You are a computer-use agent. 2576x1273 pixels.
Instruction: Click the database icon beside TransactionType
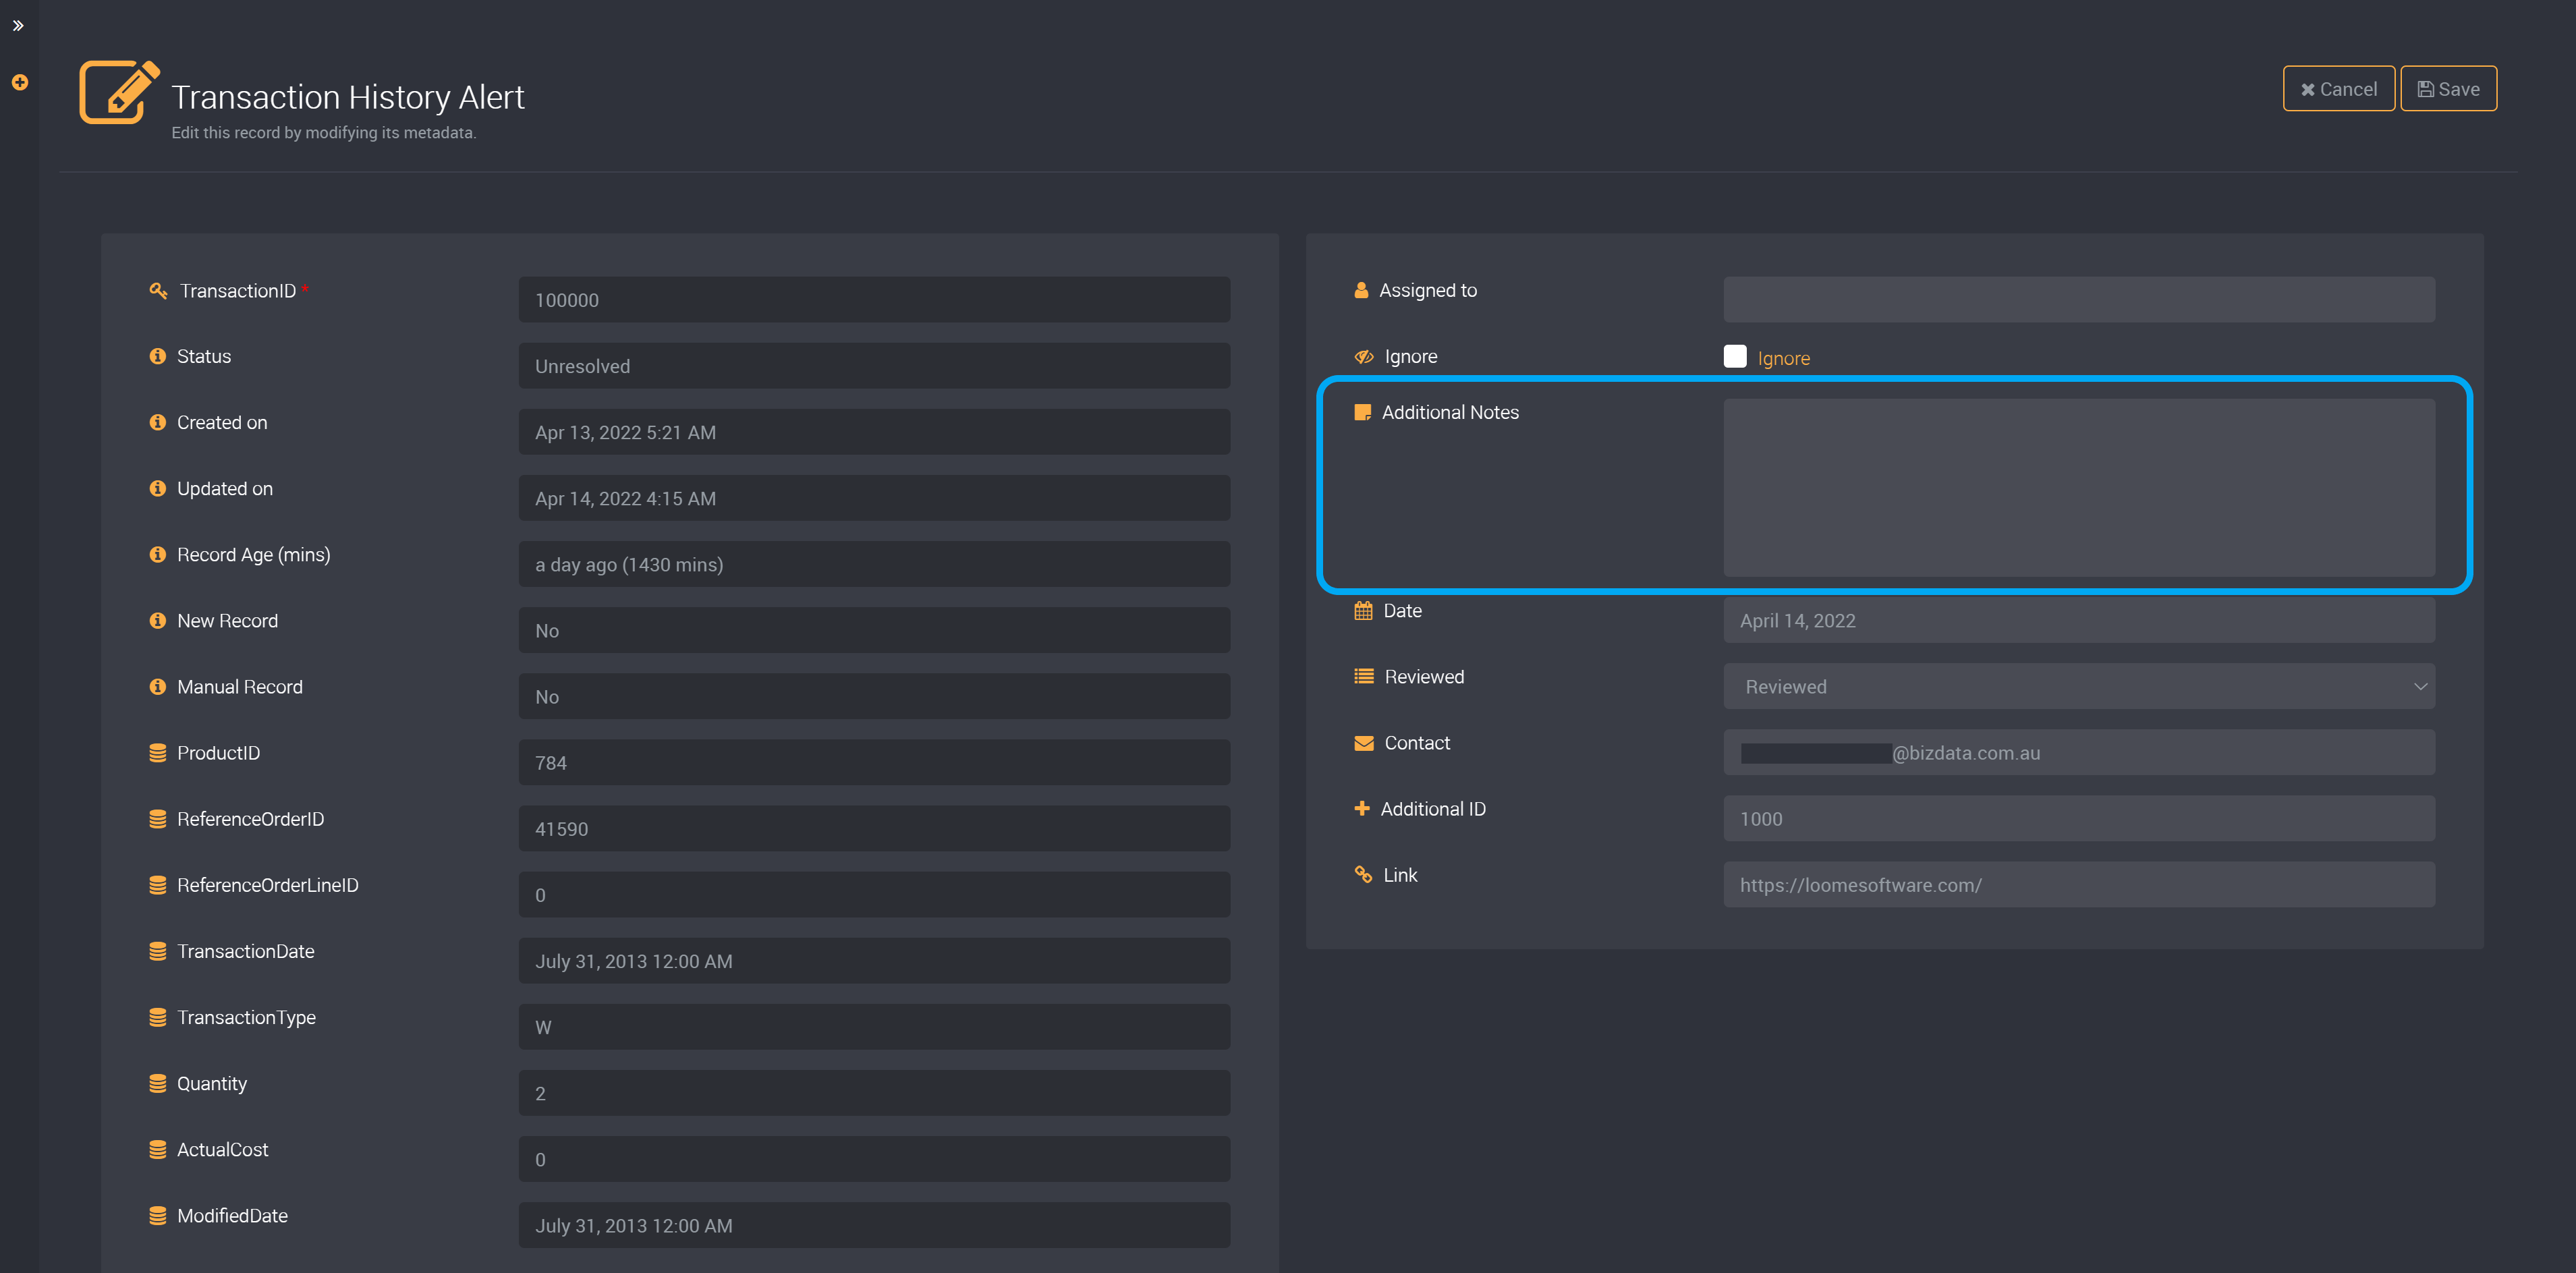point(157,1017)
